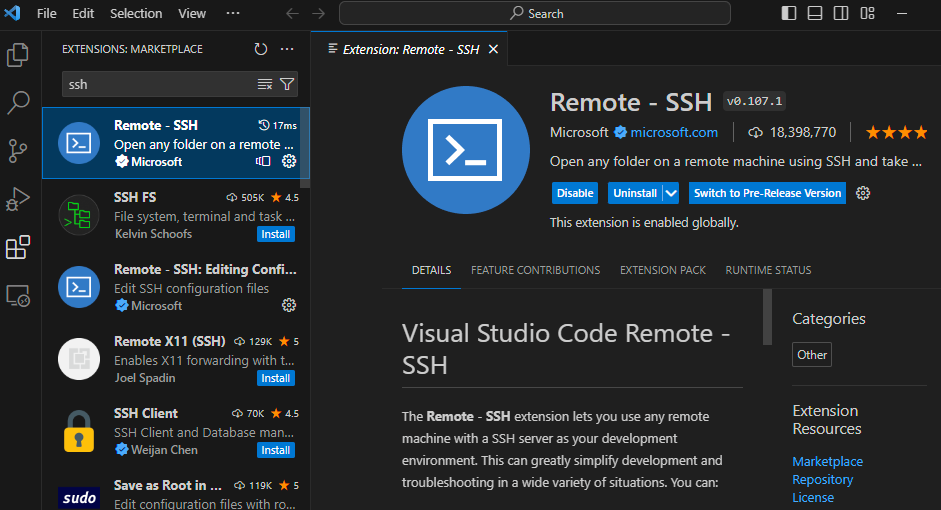Install the SSH Client extension

275,450
